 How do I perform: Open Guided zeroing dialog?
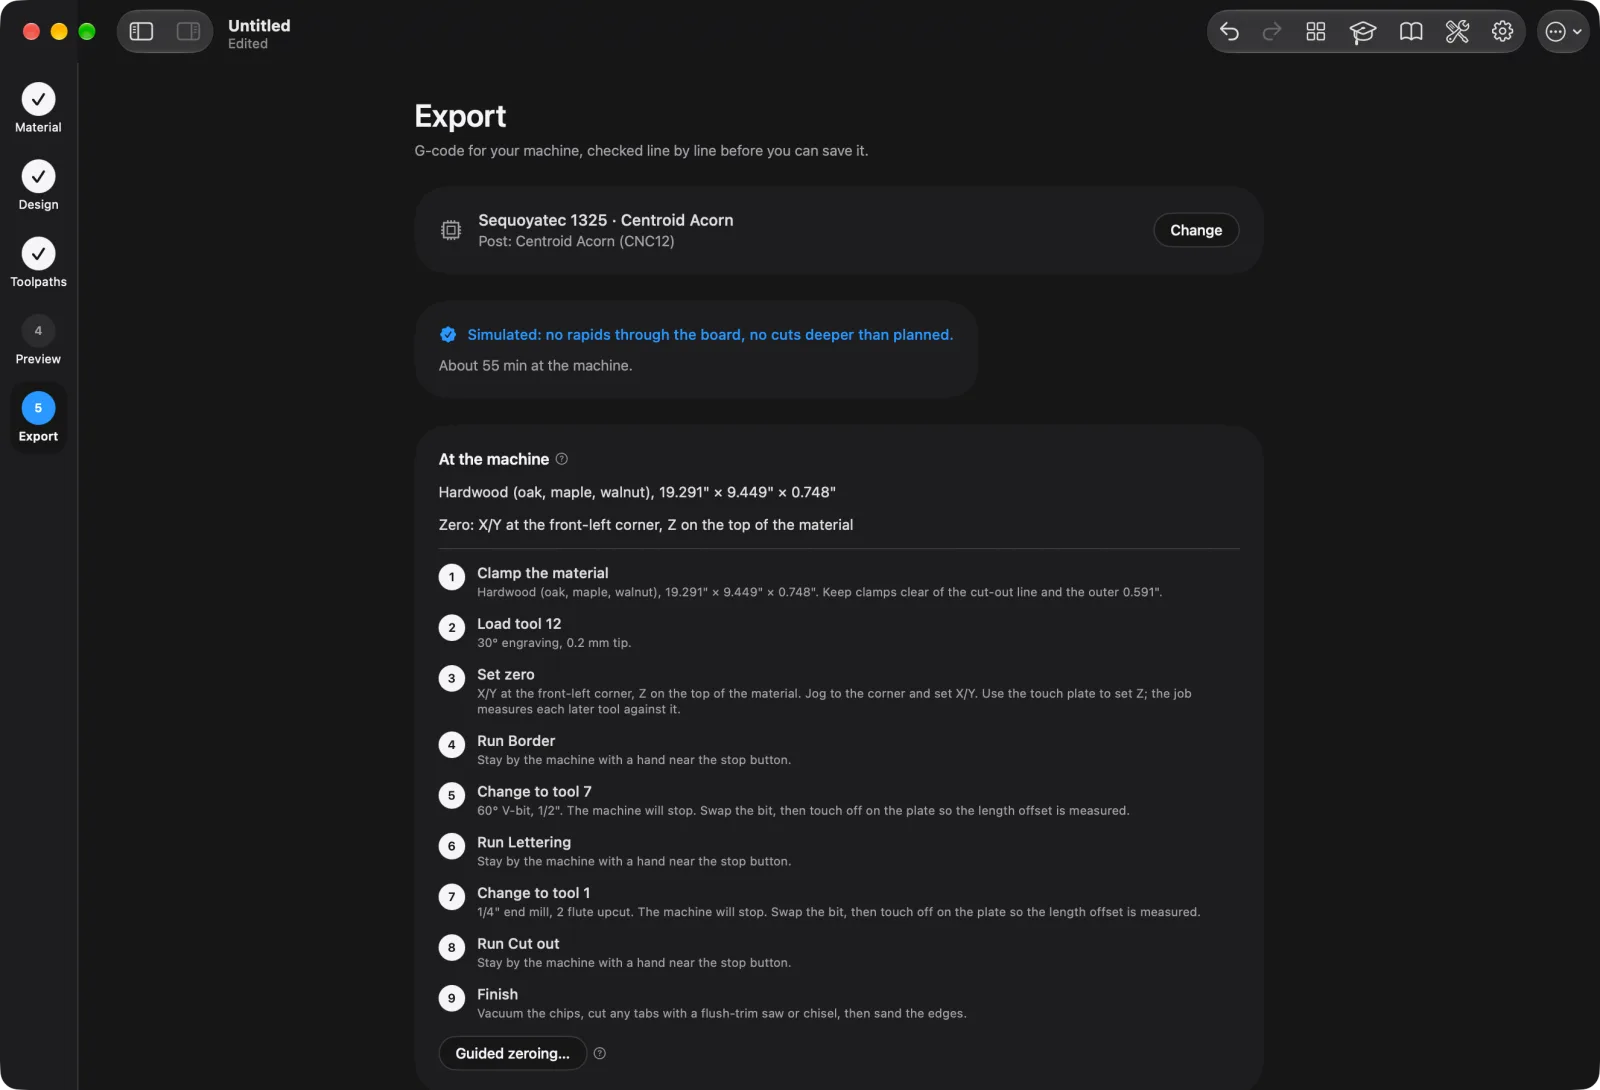click(512, 1053)
